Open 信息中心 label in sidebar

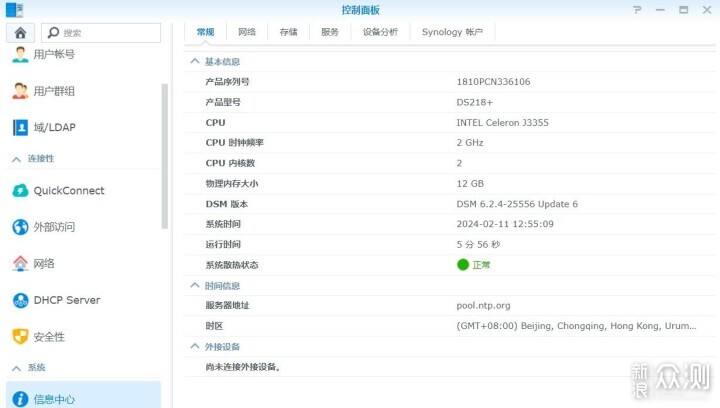[54, 399]
